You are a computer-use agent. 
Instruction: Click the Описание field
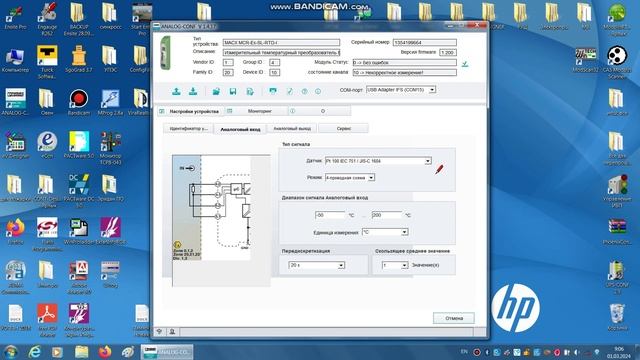281,52
